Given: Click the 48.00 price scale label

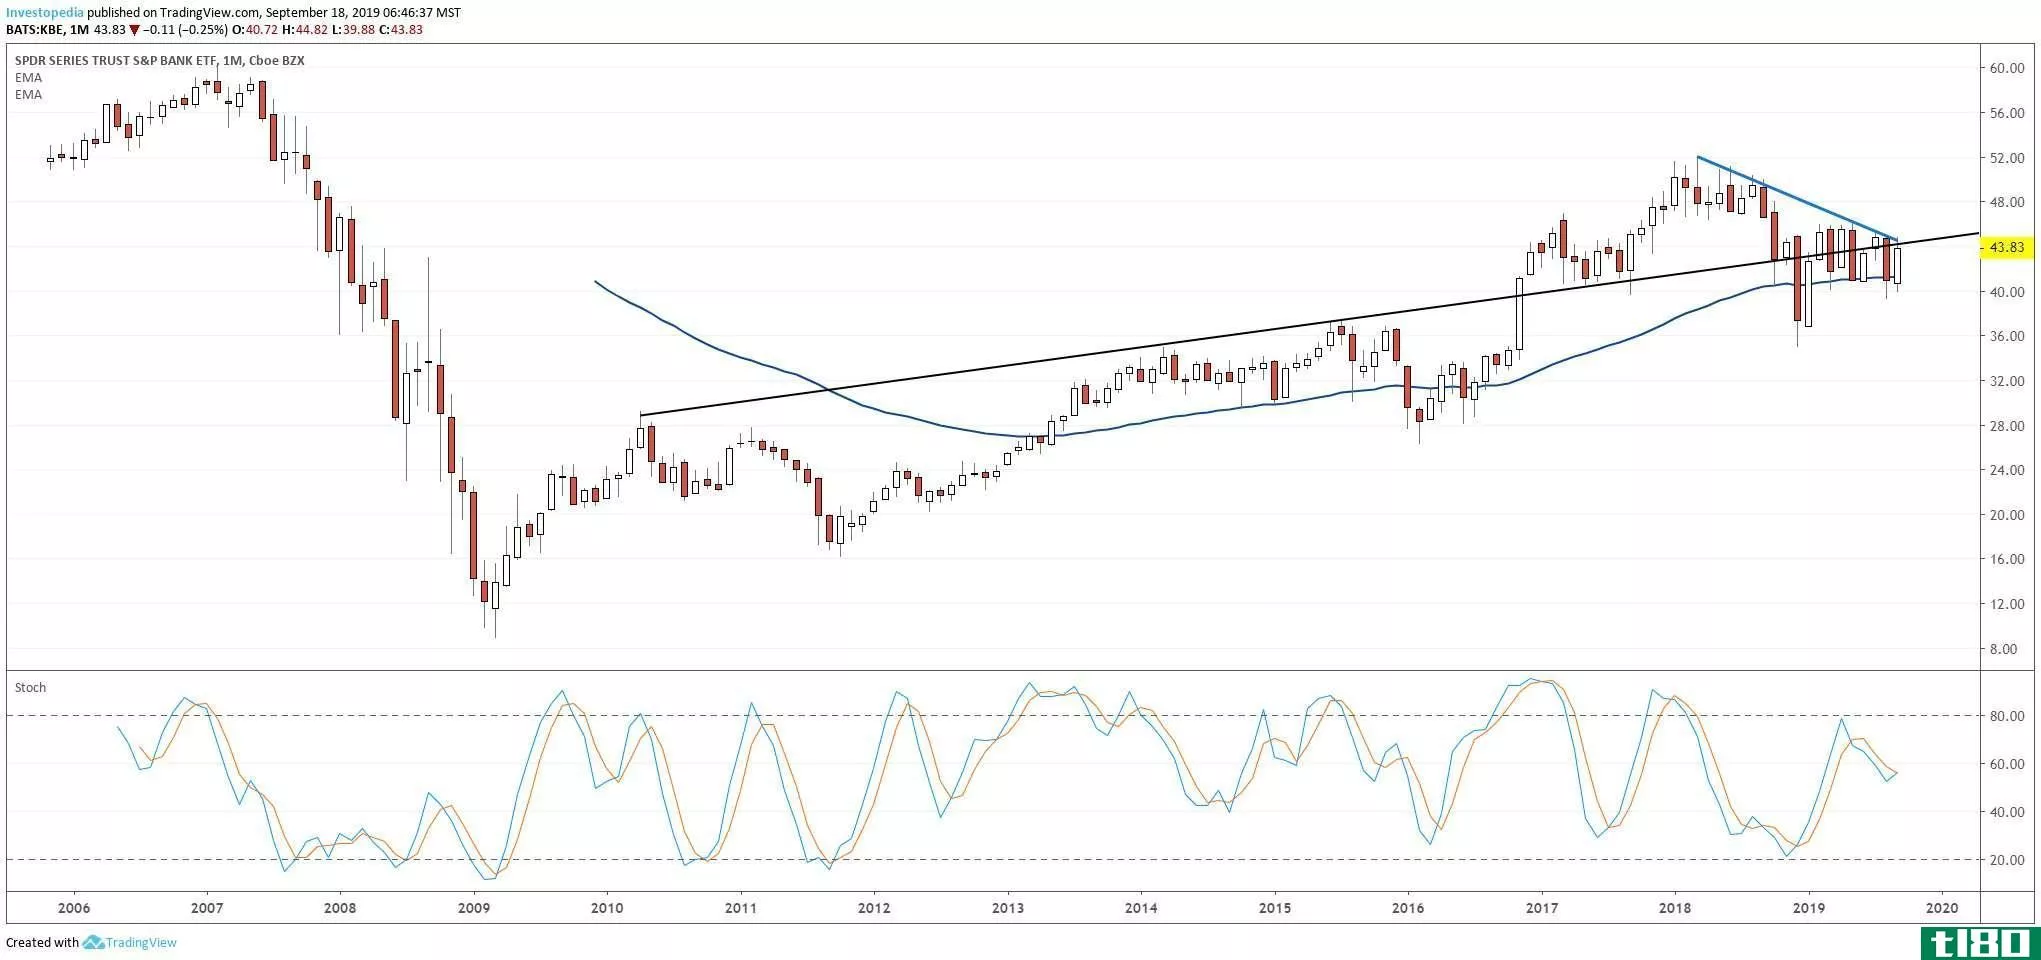Looking at the screenshot, I should pyautogui.click(x=2006, y=202).
